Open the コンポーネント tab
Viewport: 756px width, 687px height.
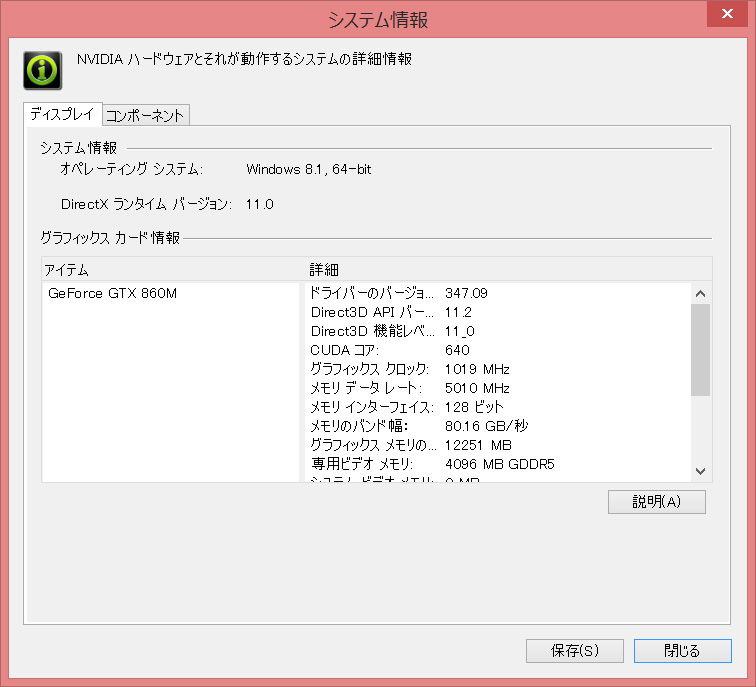(x=146, y=116)
